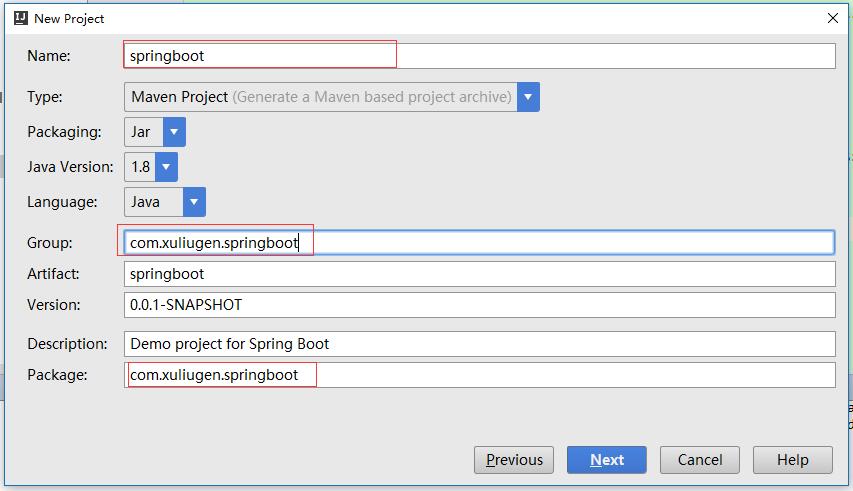Open the Type dropdown arrow
The width and height of the screenshot is (853, 491).
point(528,97)
